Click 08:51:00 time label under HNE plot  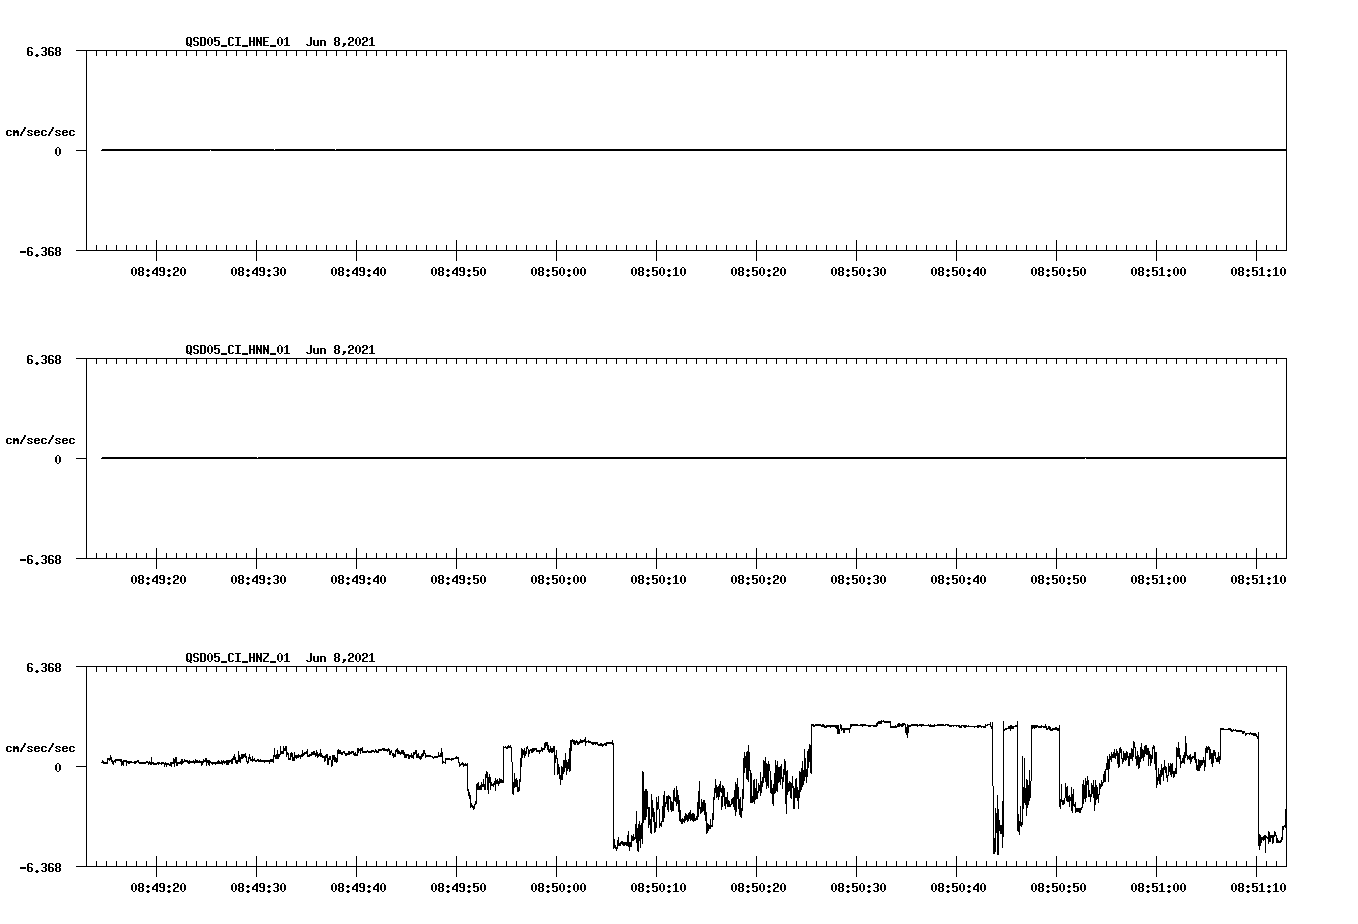pos(1158,272)
